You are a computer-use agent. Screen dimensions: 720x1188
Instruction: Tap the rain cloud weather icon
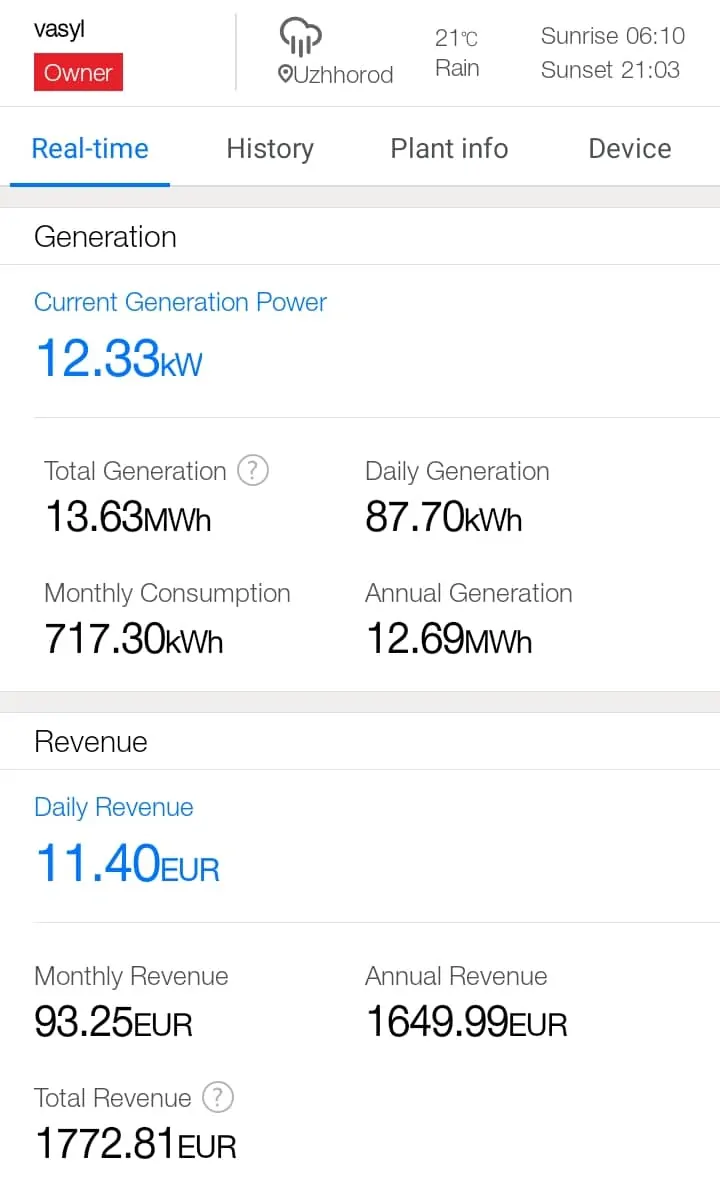pos(300,37)
